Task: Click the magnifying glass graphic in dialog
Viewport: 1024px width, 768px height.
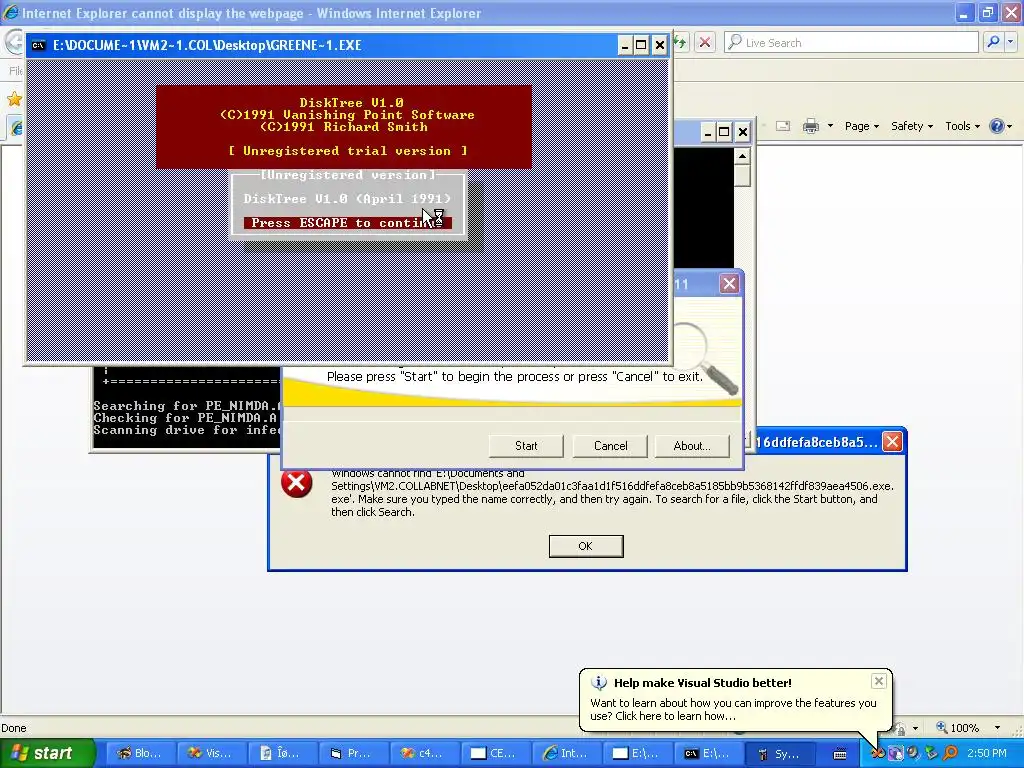Action: click(x=708, y=358)
